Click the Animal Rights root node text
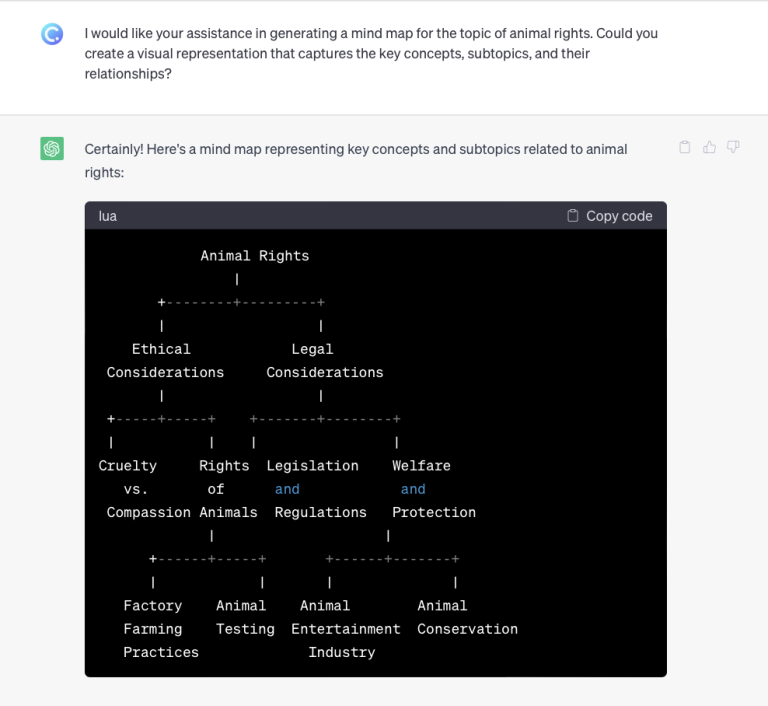Viewport: 768px width, 706px height. click(254, 256)
